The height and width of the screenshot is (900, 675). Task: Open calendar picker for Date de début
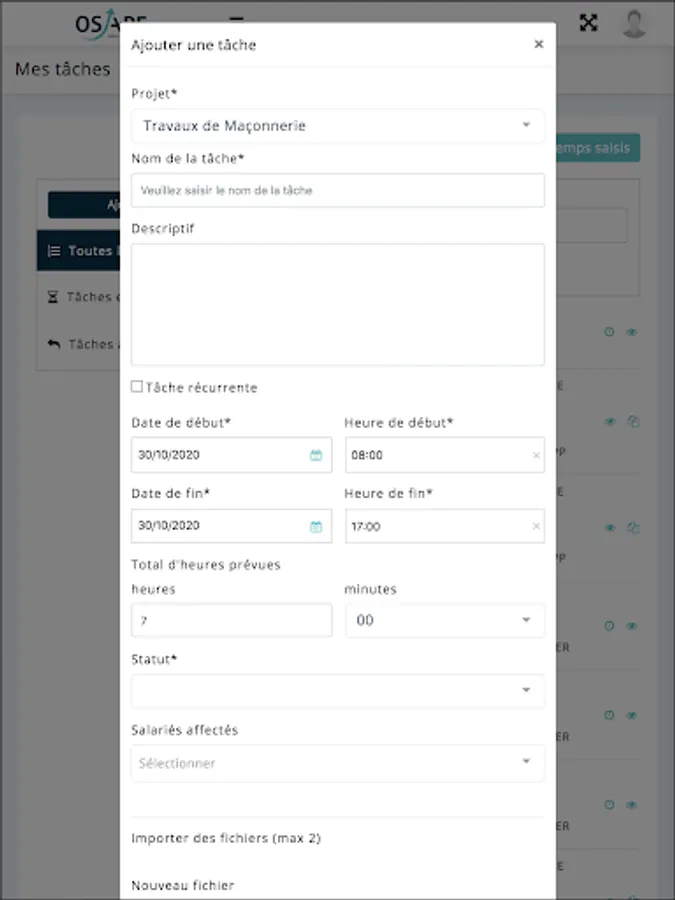click(316, 455)
